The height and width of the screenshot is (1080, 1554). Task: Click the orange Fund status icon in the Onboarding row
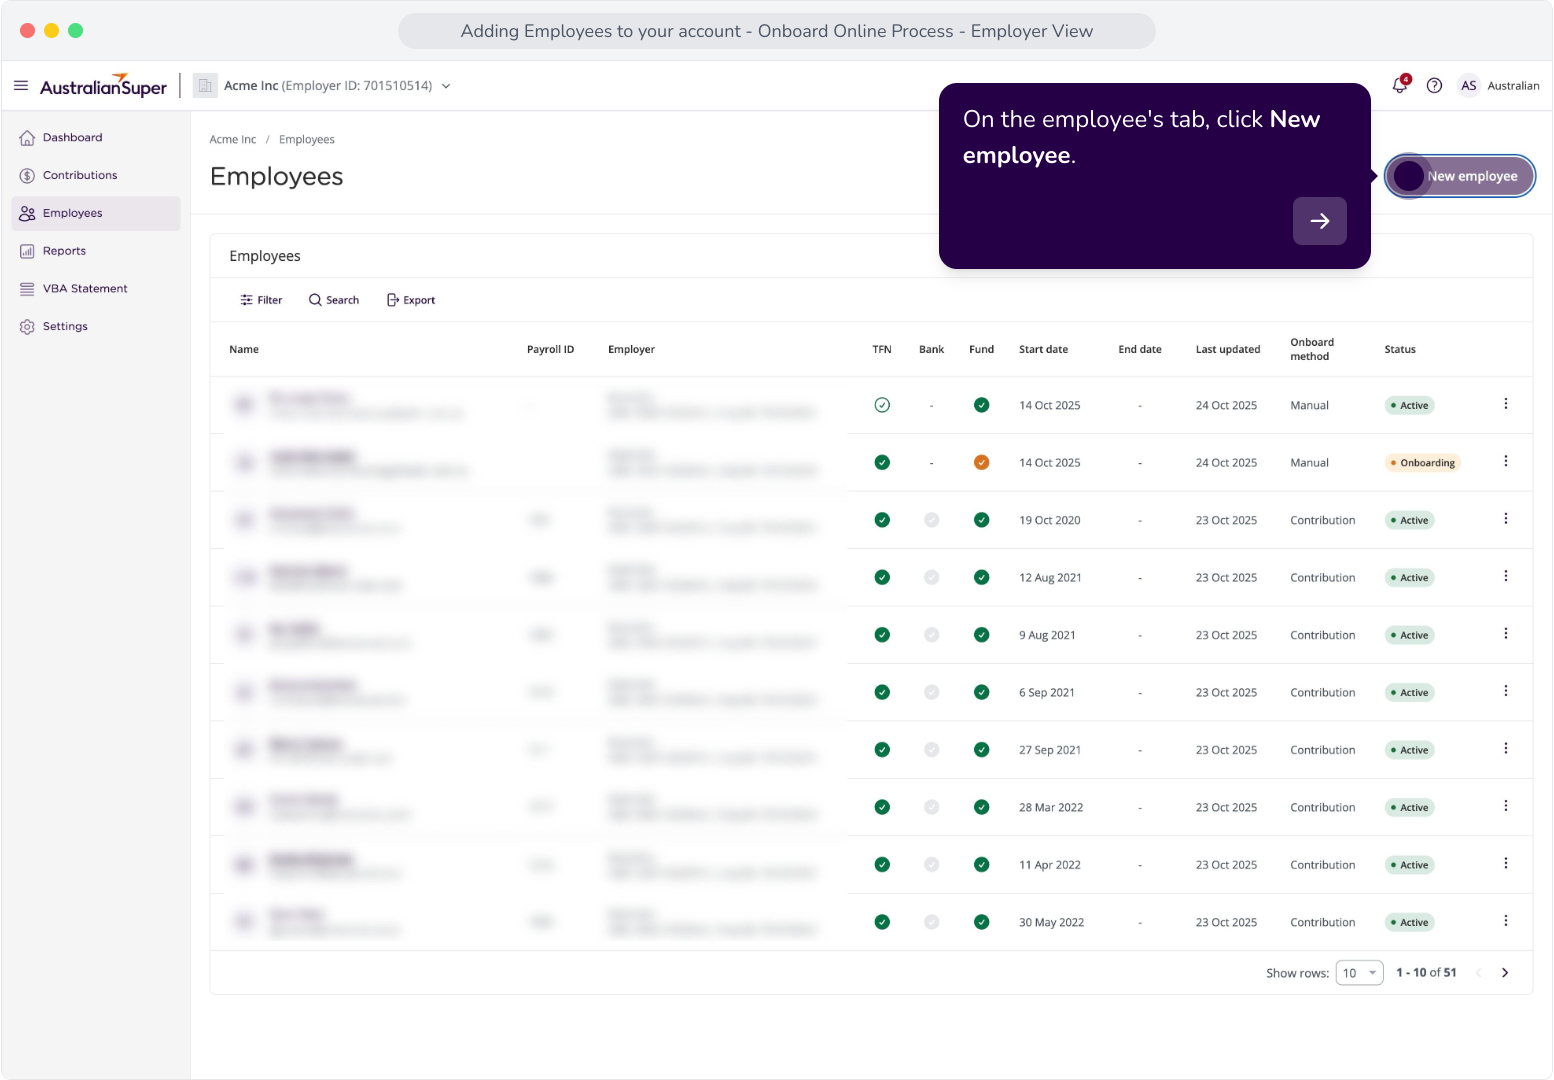[982, 463]
